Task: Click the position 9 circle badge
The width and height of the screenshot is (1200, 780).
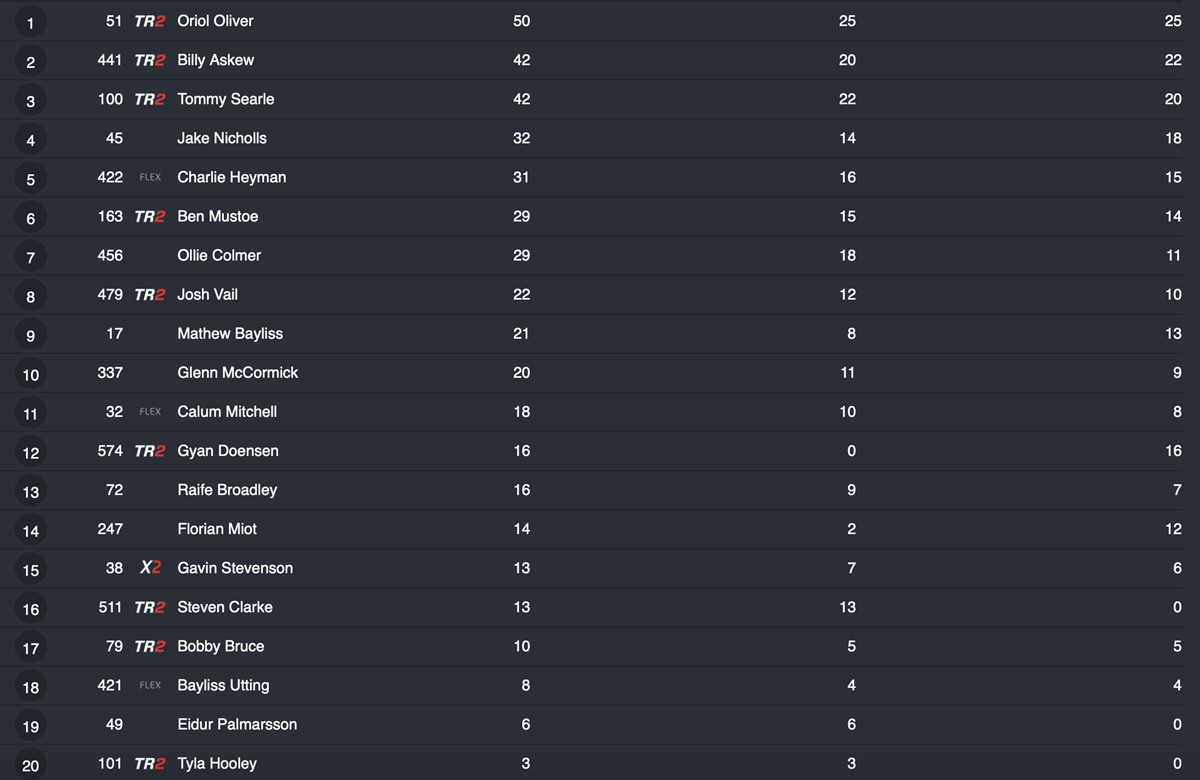Action: click(31, 336)
